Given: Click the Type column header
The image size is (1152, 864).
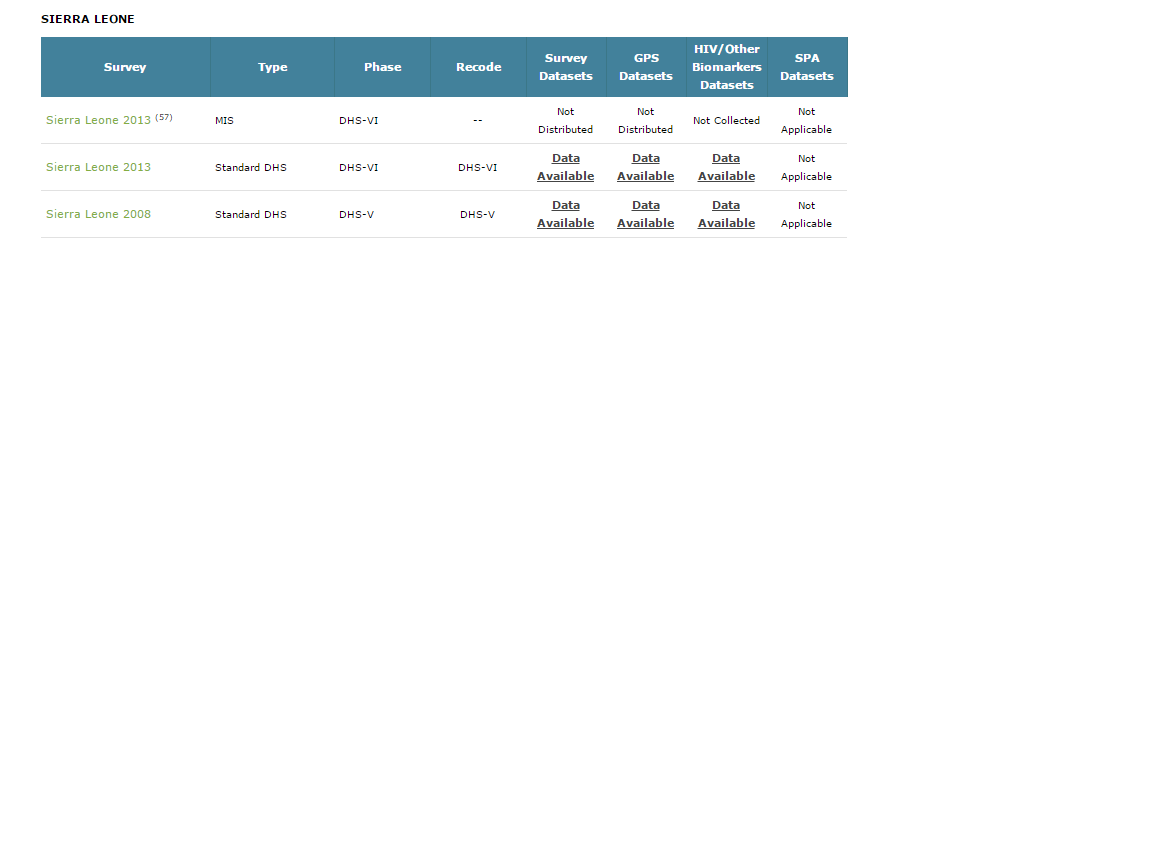Looking at the screenshot, I should [272, 67].
